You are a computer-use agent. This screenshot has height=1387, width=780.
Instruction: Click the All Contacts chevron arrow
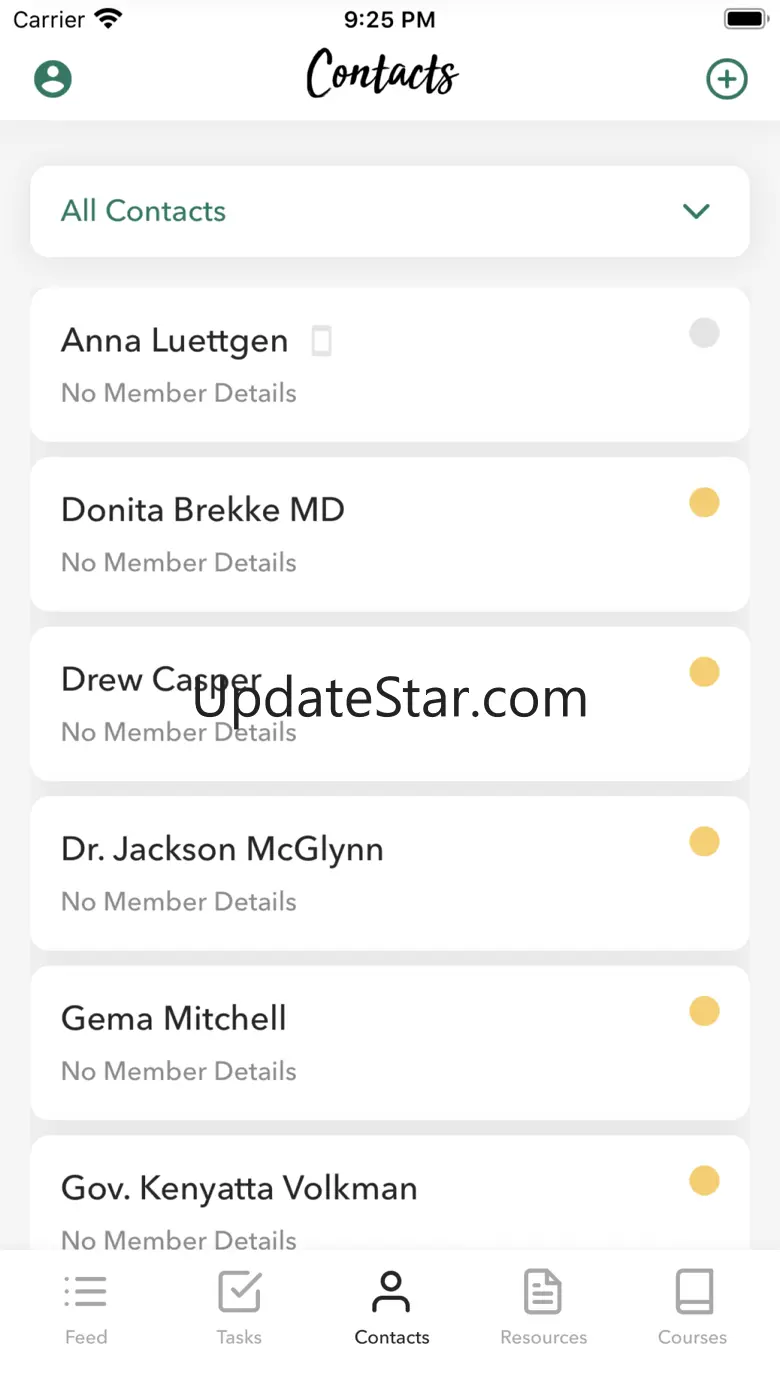[x=696, y=211]
